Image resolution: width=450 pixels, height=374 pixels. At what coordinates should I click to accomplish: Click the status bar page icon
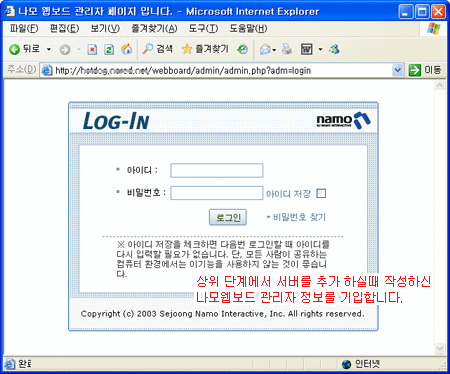pos(10,364)
